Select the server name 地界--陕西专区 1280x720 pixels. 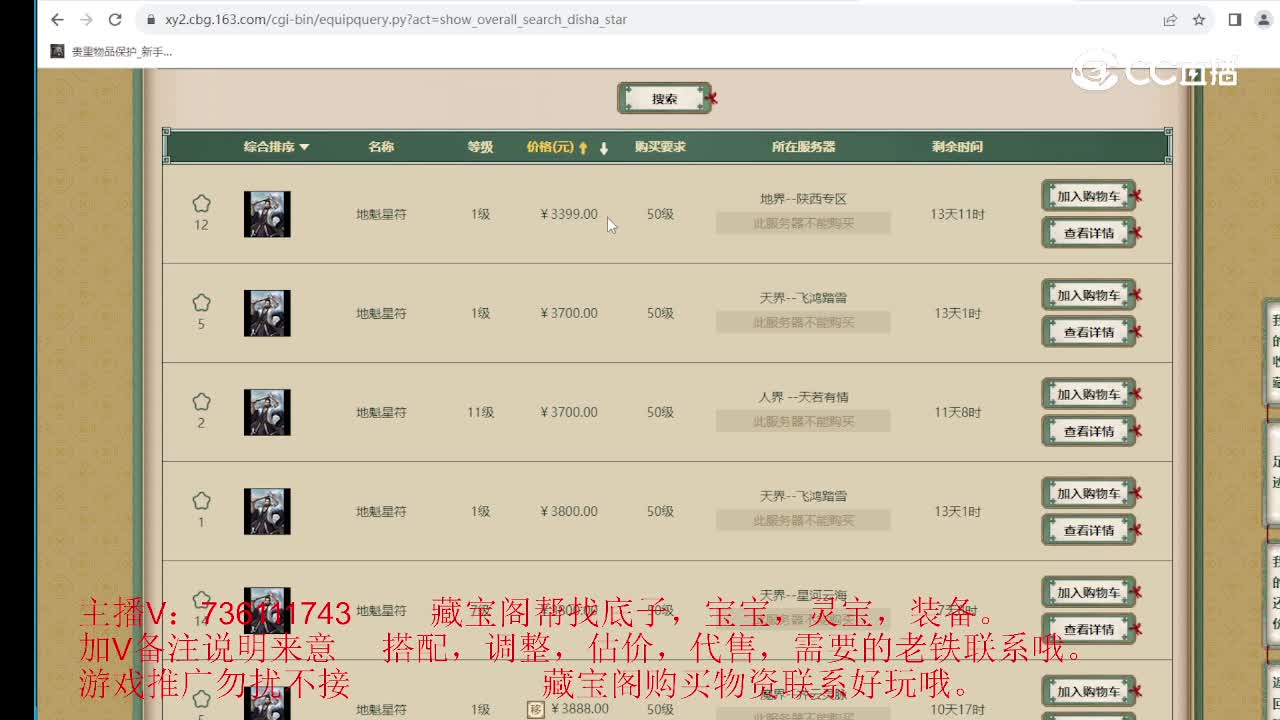point(803,199)
